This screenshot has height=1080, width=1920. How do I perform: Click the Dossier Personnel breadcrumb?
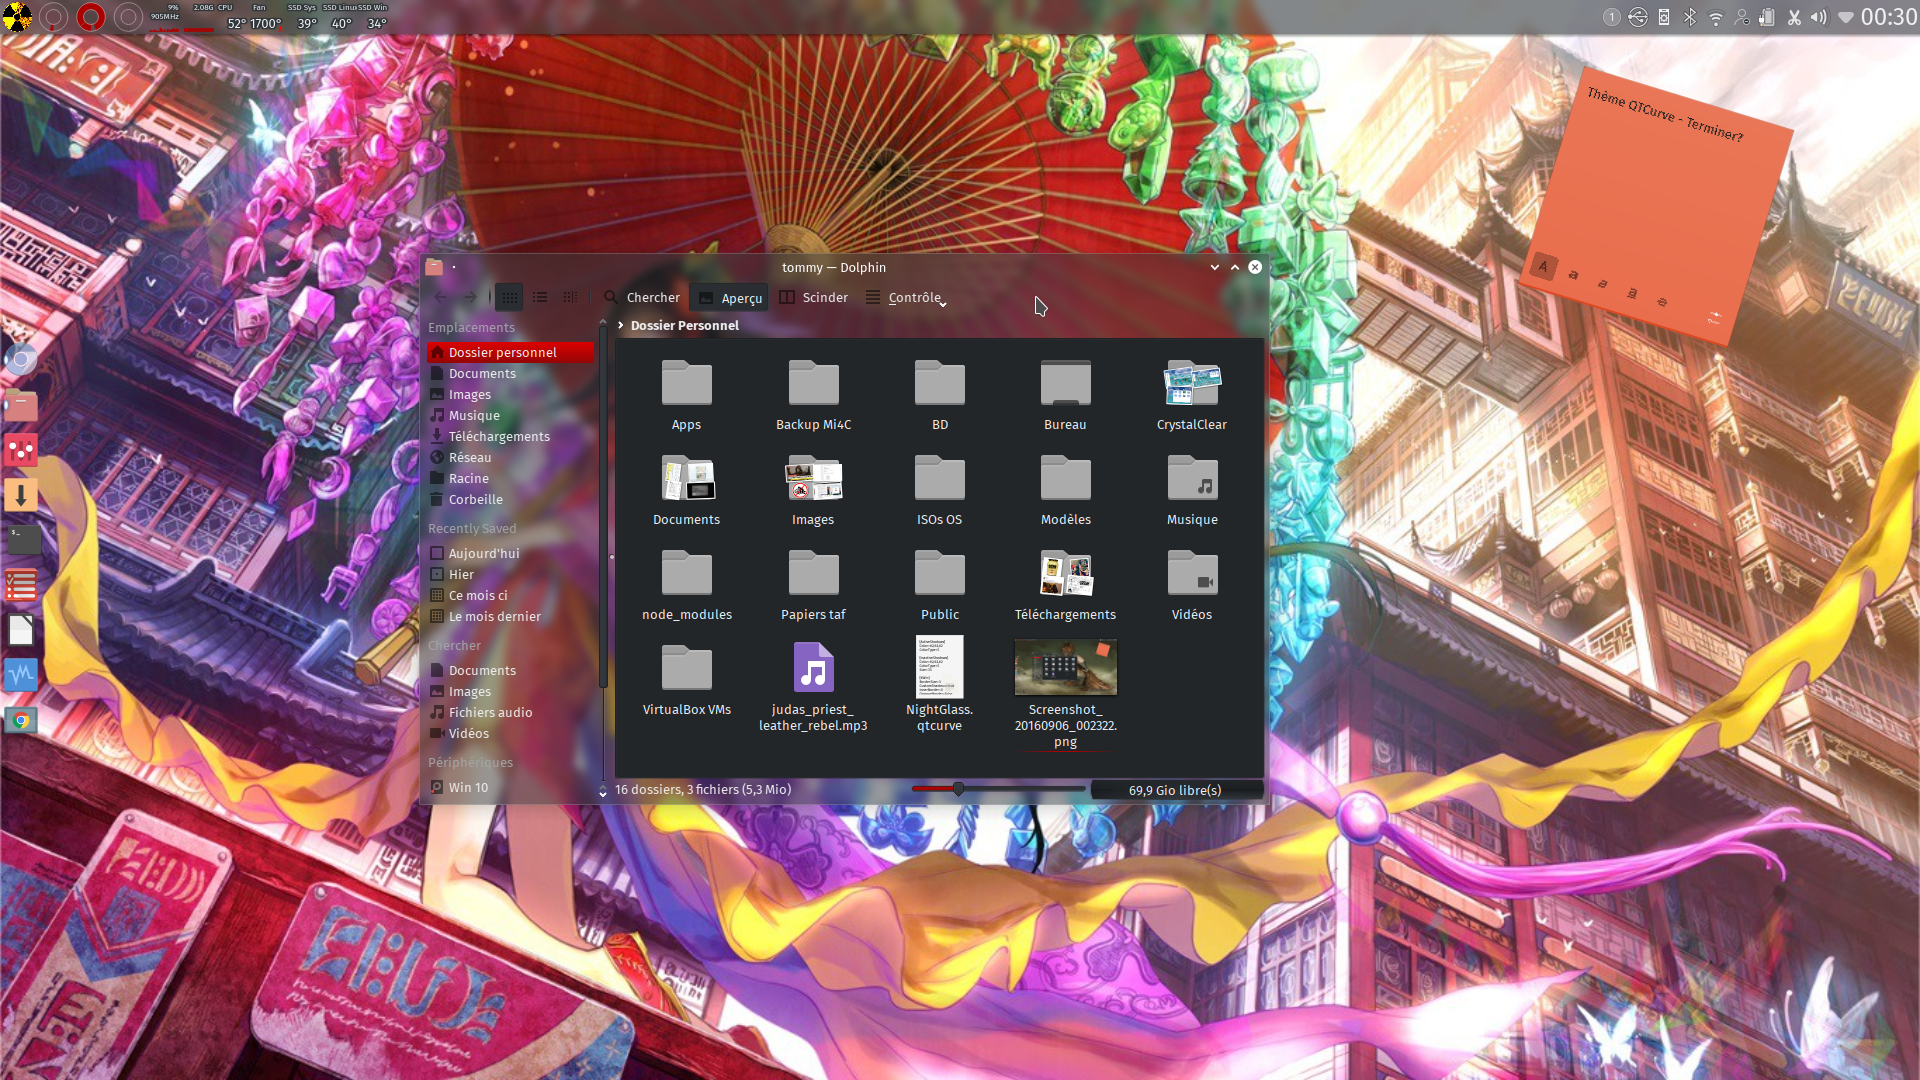coord(685,325)
